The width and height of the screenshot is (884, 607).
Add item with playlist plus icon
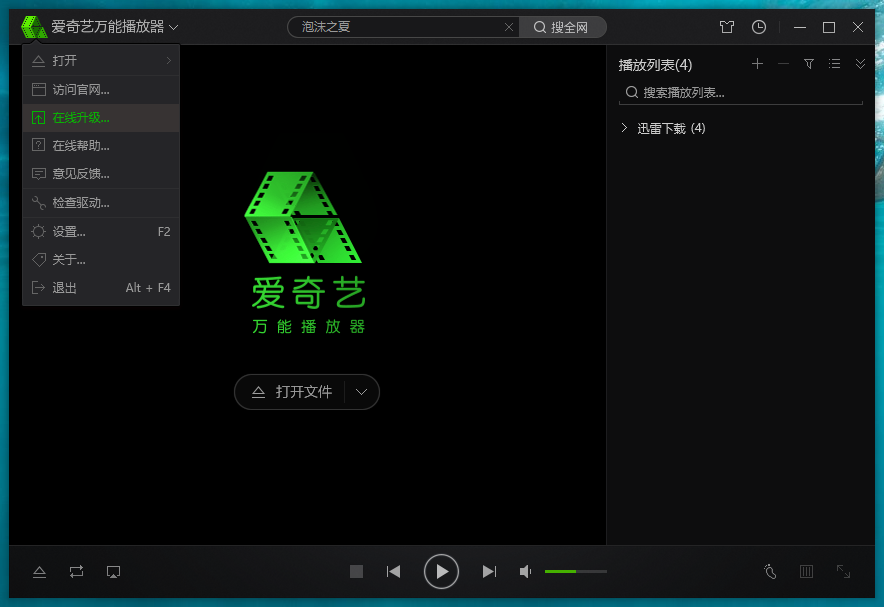point(758,64)
